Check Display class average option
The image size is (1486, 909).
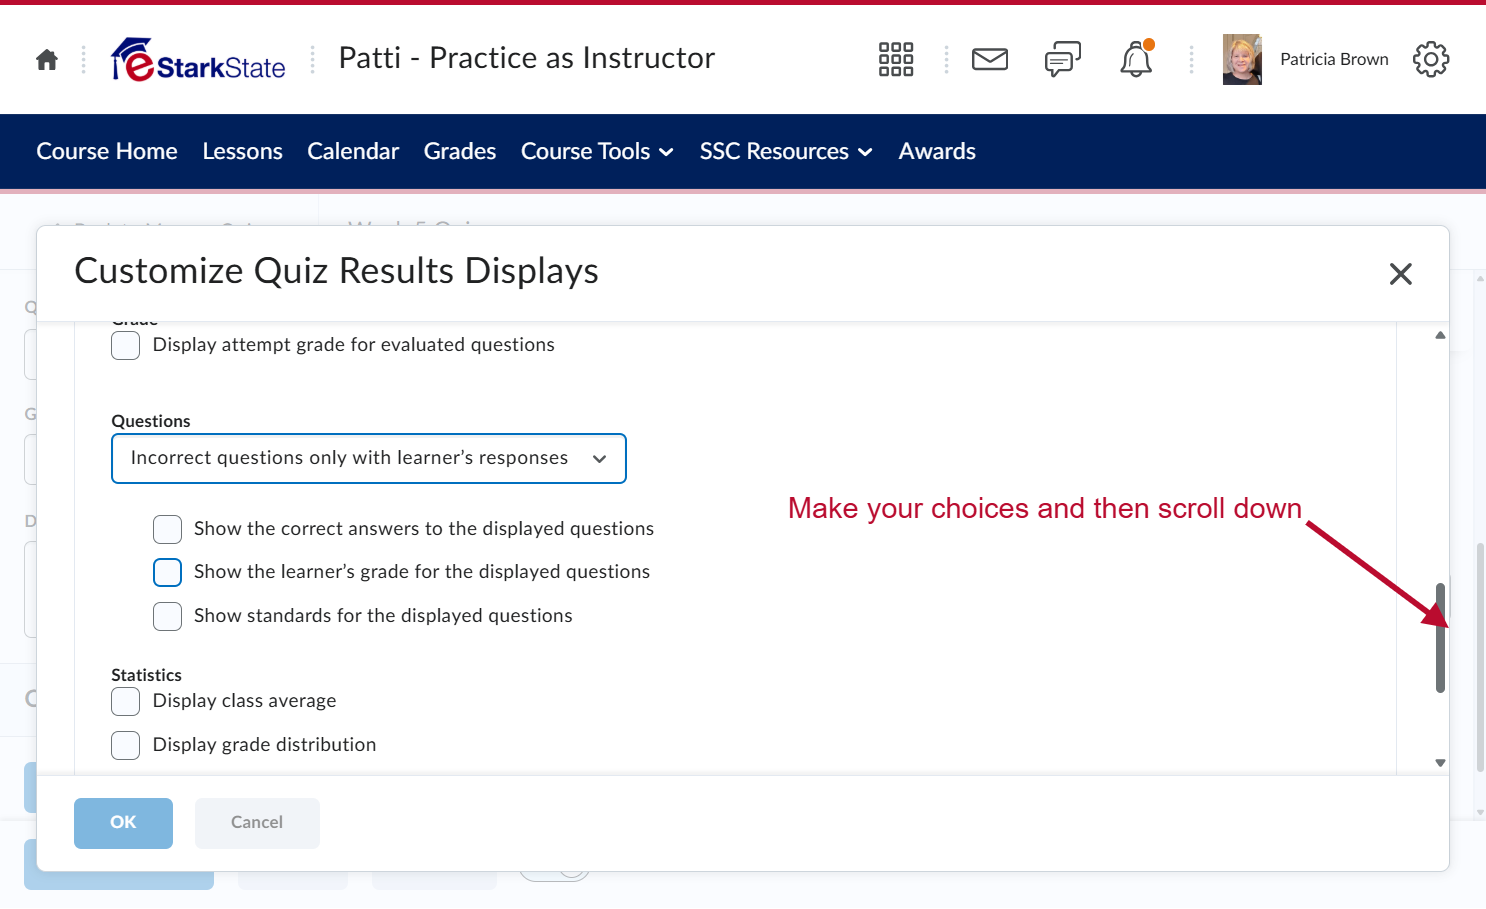(125, 701)
